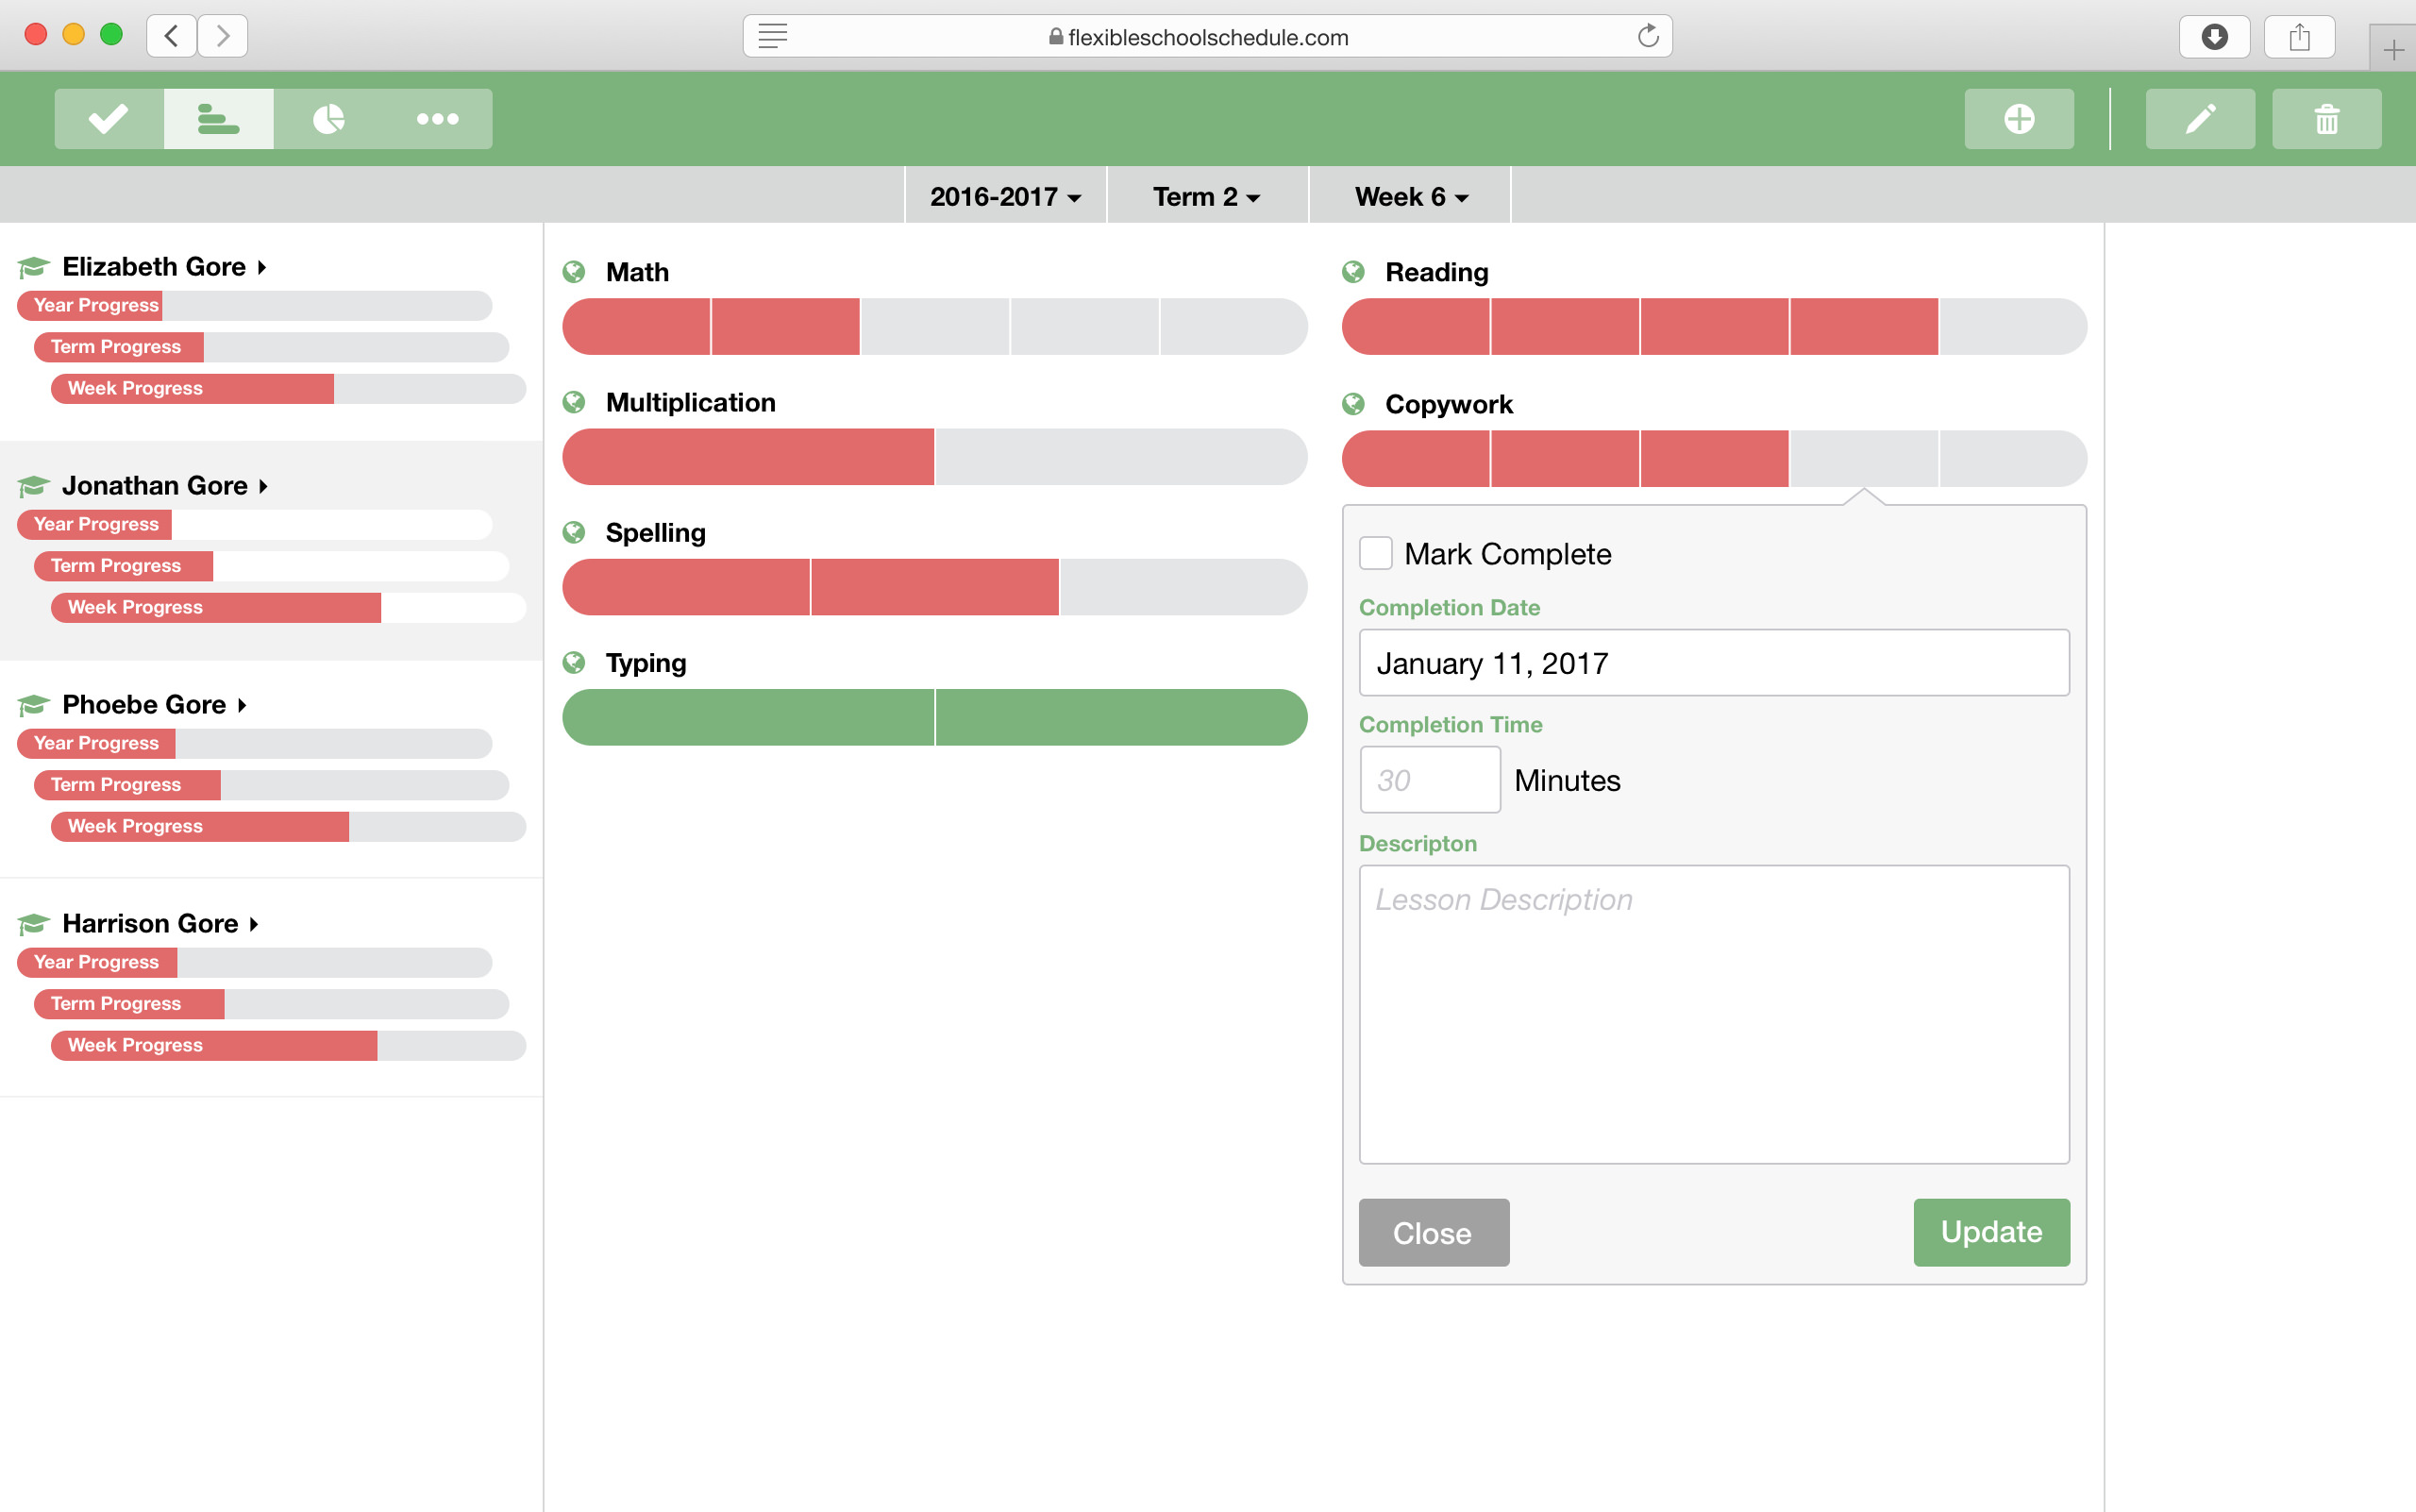Click the trash delete icon
This screenshot has height=1512, width=2416.
point(2326,118)
